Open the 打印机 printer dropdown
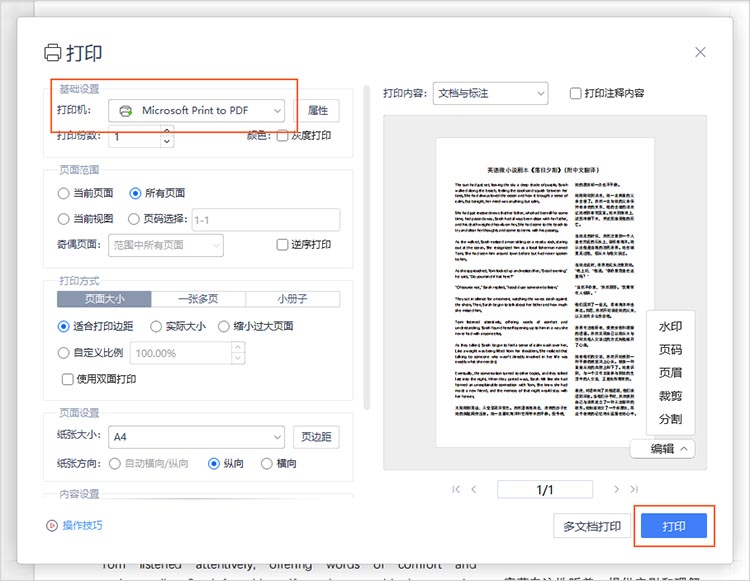 click(x=196, y=111)
